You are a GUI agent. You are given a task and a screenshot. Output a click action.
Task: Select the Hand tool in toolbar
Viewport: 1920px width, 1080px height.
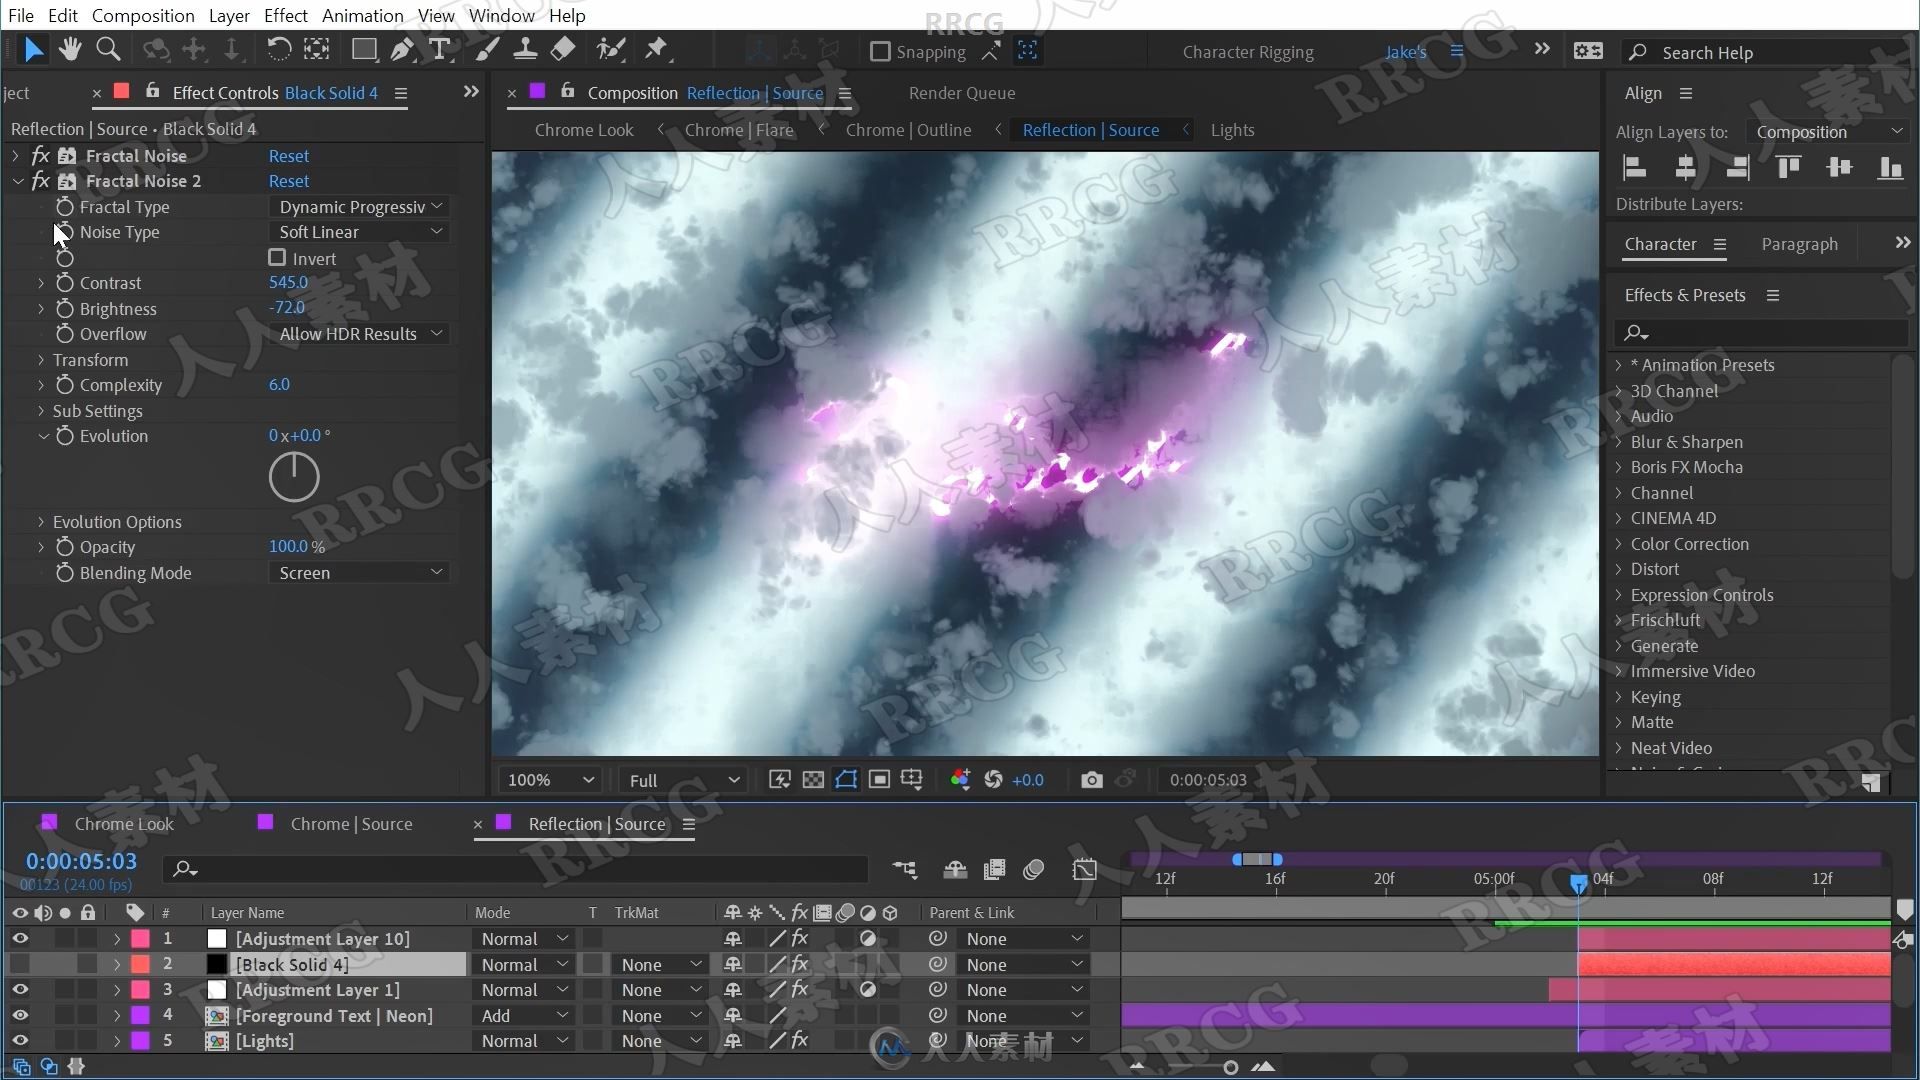(x=70, y=49)
